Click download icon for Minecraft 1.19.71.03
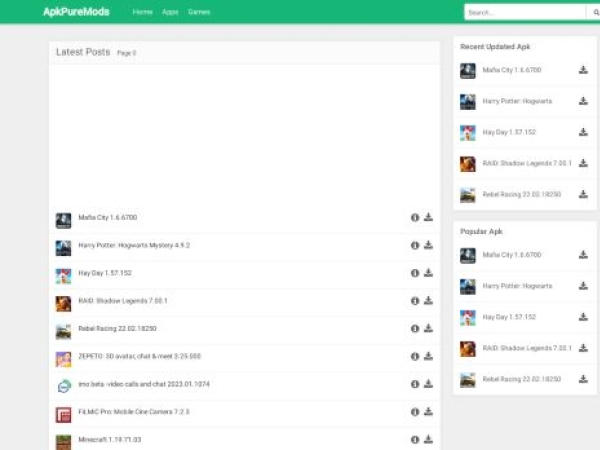This screenshot has height=450, width=600. coord(428,439)
